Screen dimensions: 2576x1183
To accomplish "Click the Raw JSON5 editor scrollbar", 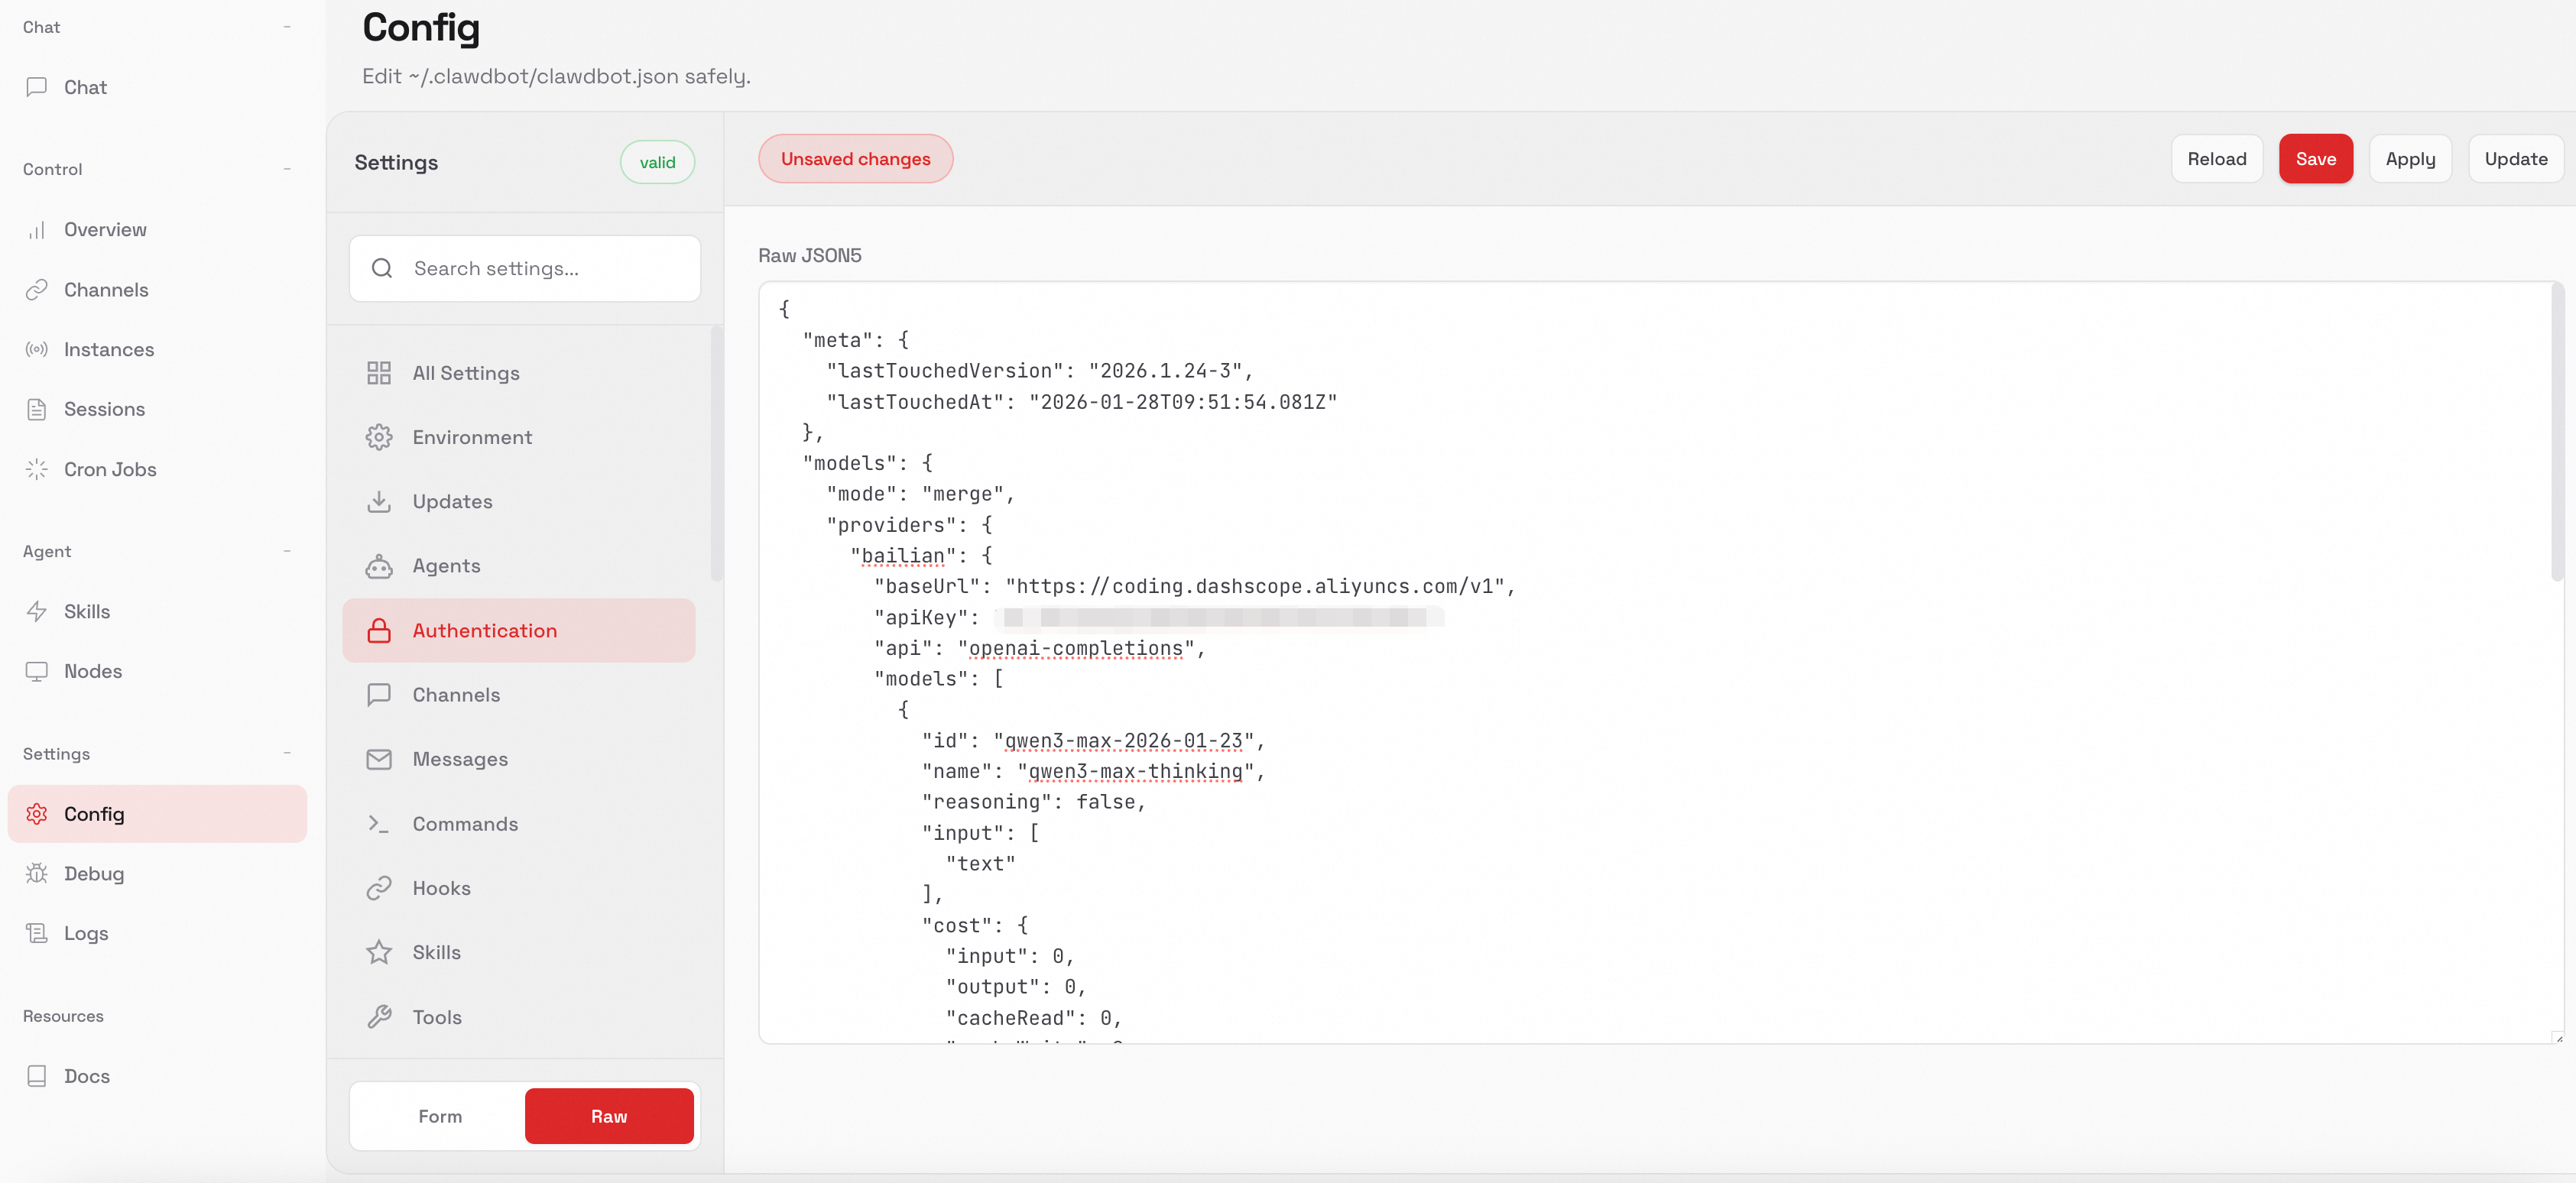I will [2557, 430].
